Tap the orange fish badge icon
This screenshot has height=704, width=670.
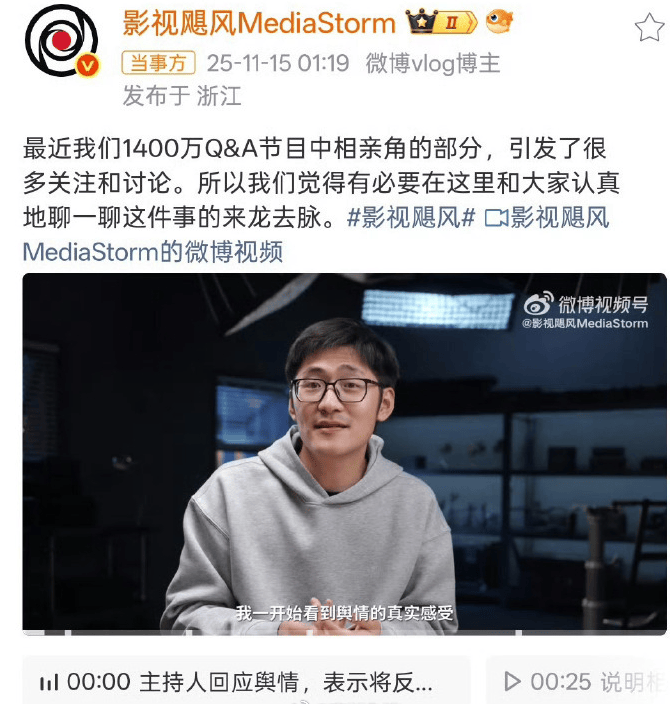click(499, 21)
